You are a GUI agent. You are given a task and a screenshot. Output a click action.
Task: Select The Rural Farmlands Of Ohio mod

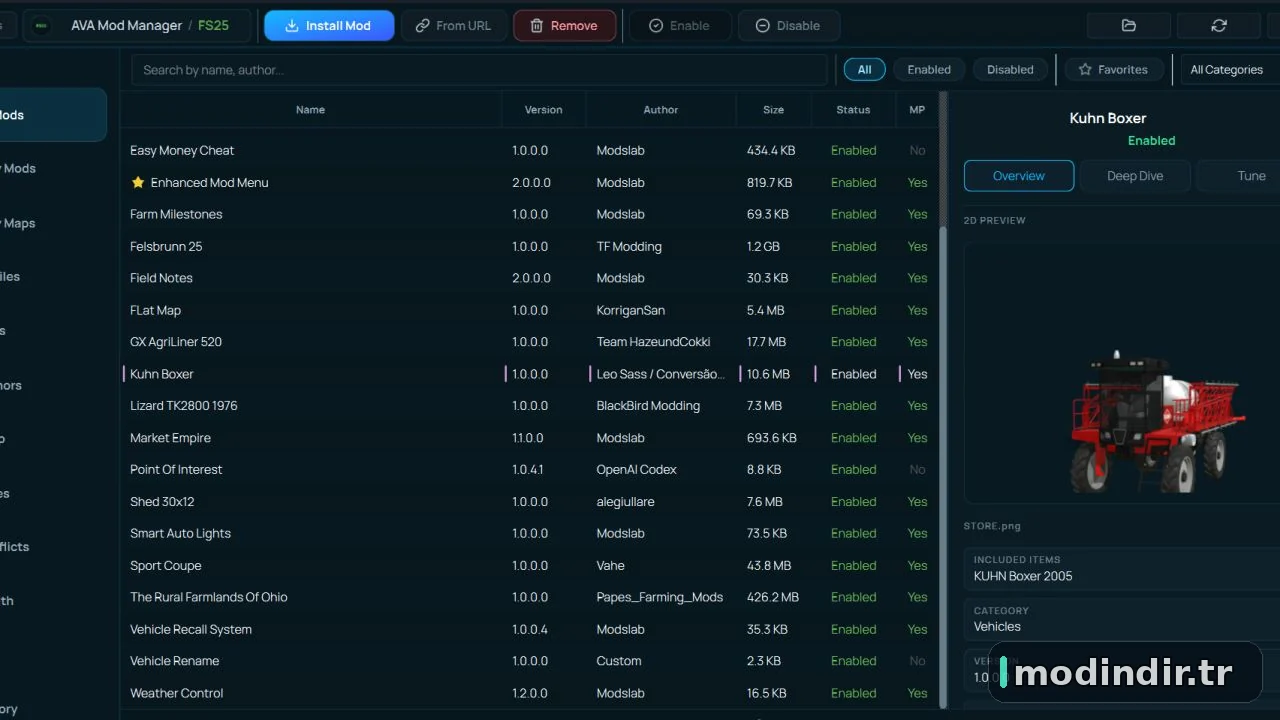click(209, 597)
